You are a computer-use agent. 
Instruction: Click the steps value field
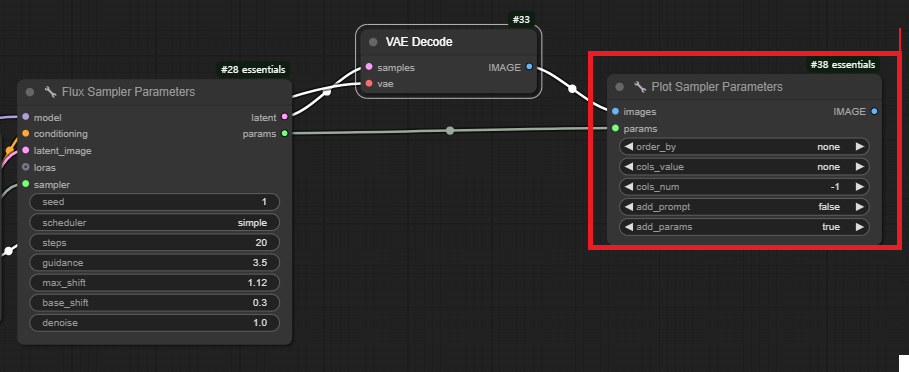(x=154, y=243)
